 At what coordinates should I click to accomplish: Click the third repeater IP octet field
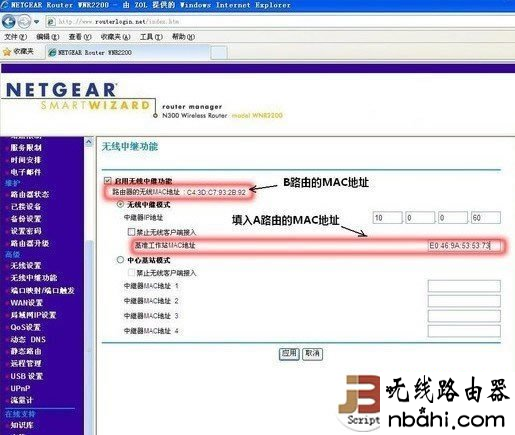coord(453,218)
